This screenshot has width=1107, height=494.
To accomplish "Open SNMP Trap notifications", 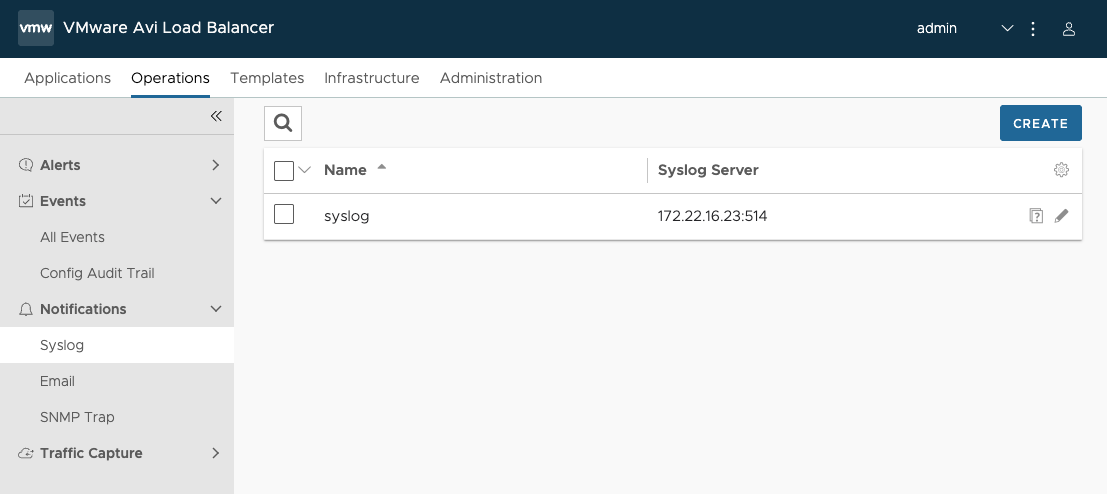I will 77,417.
